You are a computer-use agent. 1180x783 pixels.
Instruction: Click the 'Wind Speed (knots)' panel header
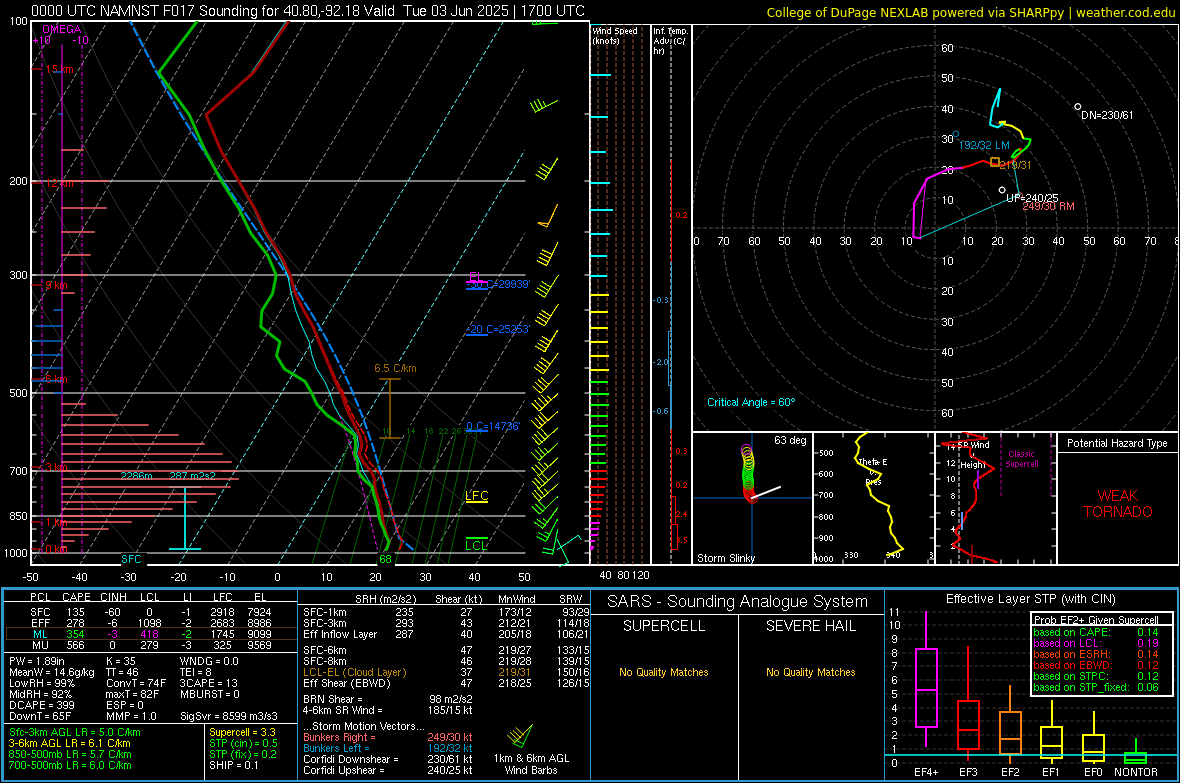[615, 35]
